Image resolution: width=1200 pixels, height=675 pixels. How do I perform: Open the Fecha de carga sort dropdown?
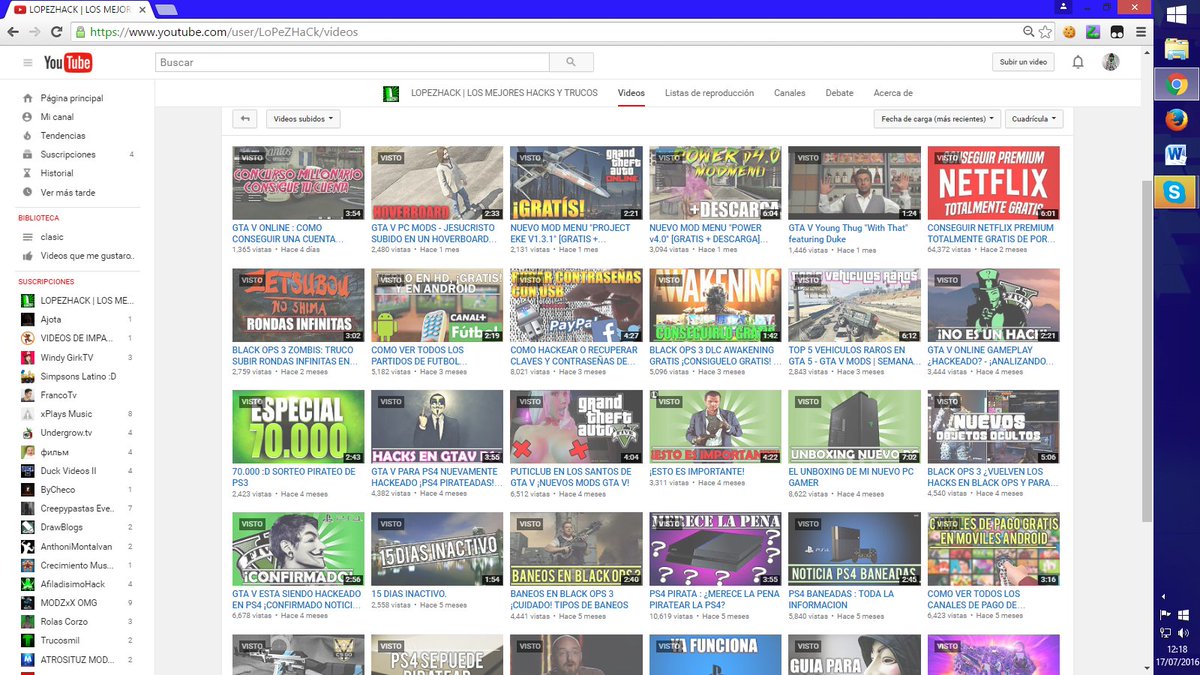937,118
